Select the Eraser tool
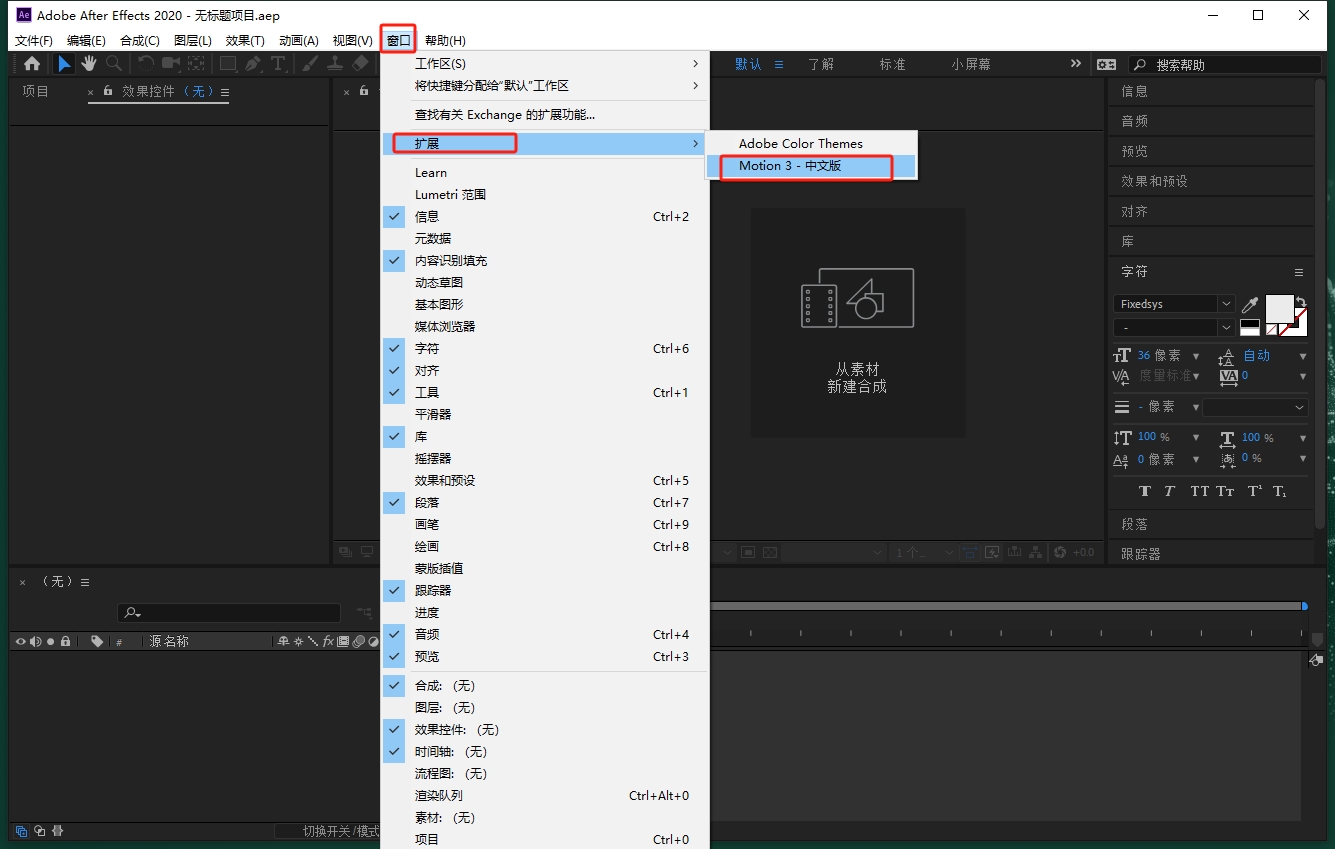 click(360, 64)
